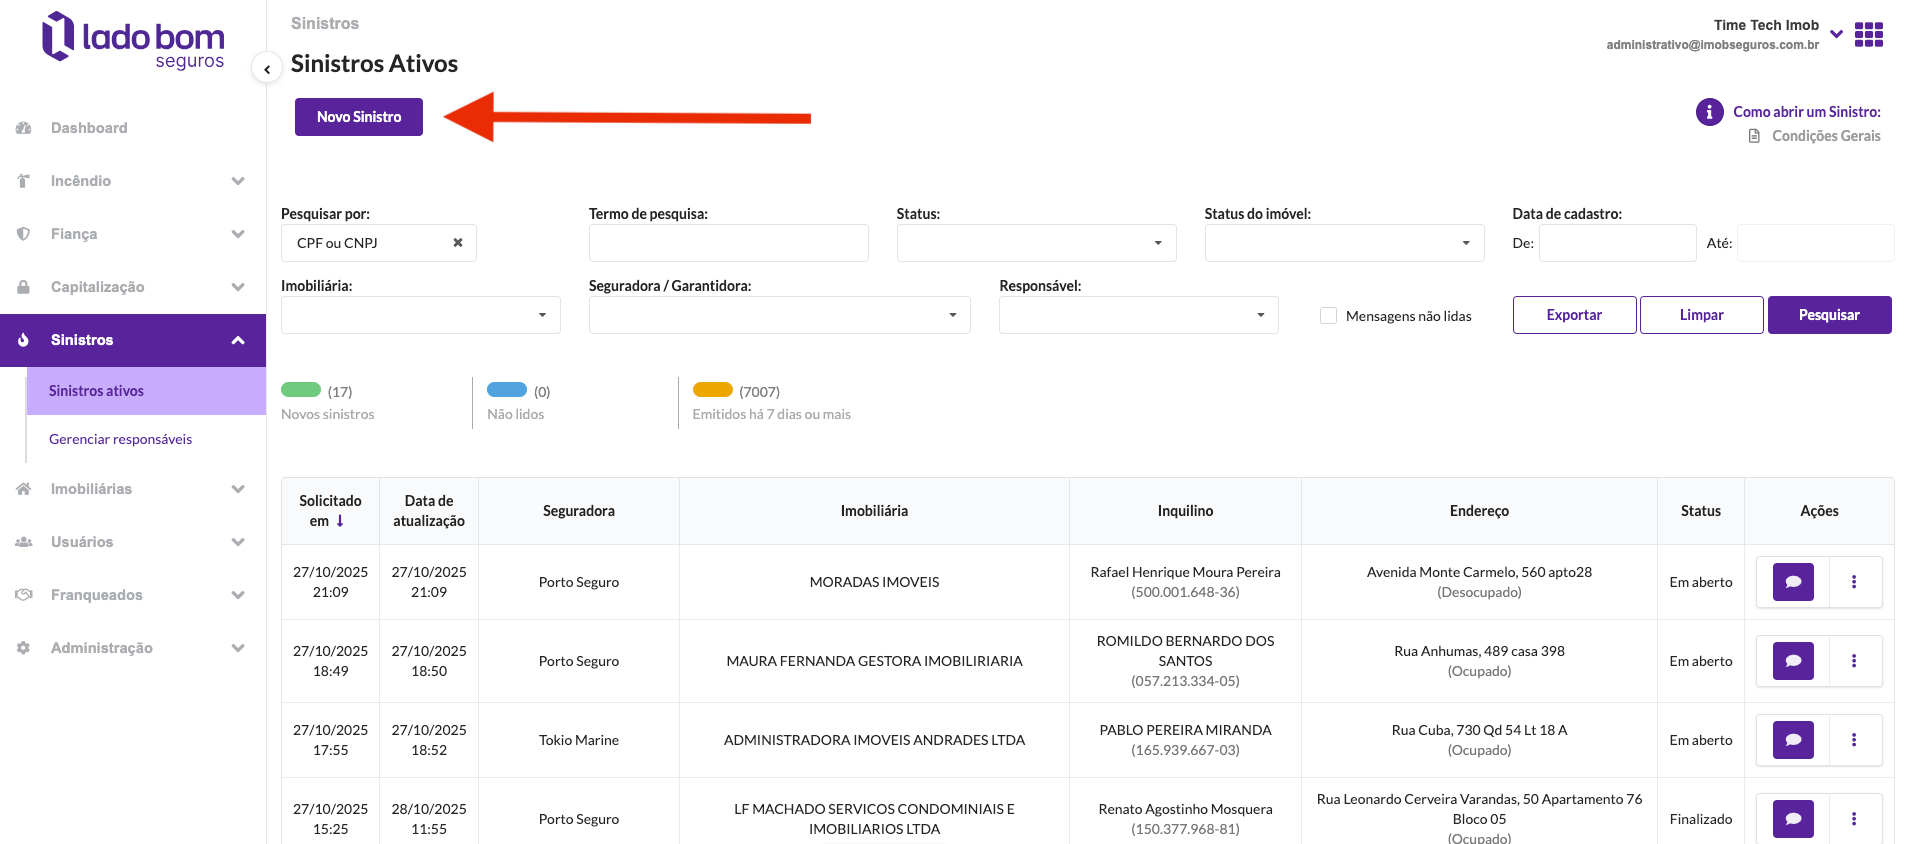The image size is (1906, 844).
Task: Open chat for MAURA FERNANDA row
Action: (x=1793, y=661)
